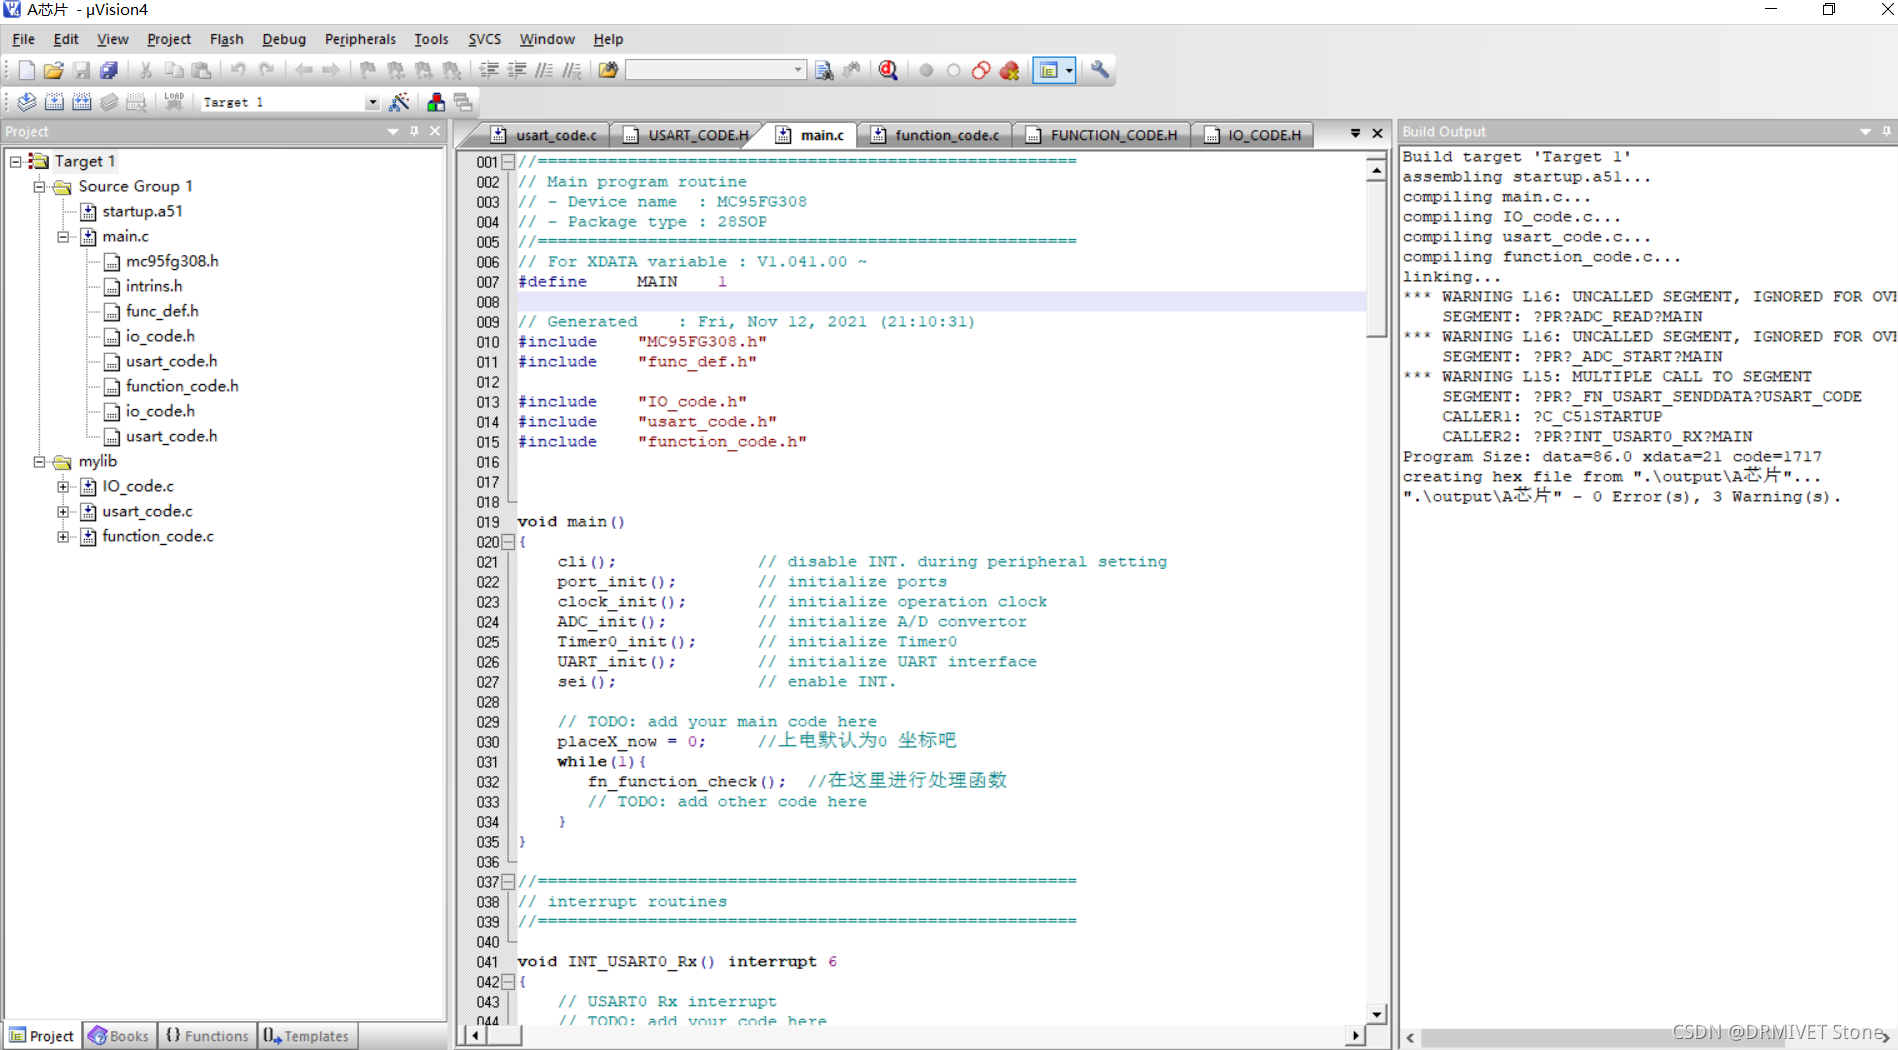Switch to USART_CODE.H editor tab
1898x1050 pixels.
point(686,135)
